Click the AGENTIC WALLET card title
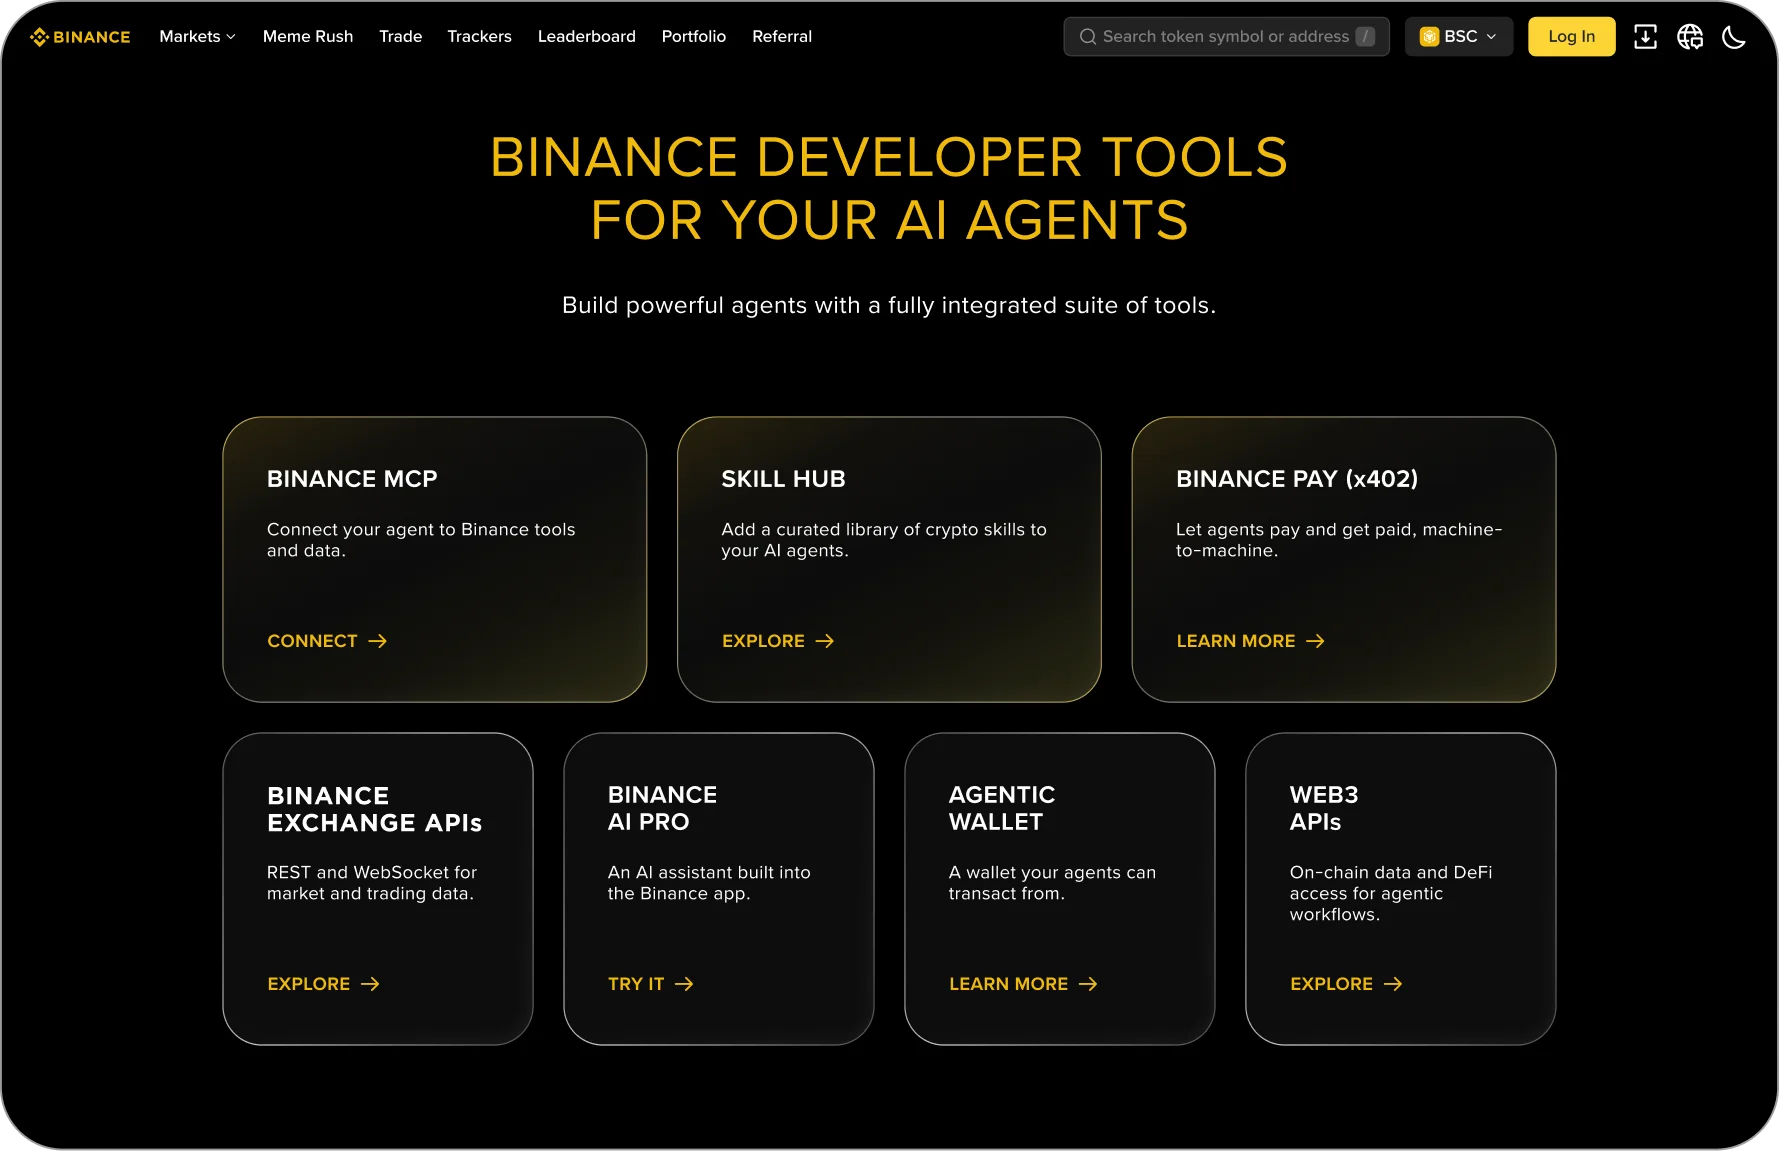1779x1151 pixels. (1001, 809)
